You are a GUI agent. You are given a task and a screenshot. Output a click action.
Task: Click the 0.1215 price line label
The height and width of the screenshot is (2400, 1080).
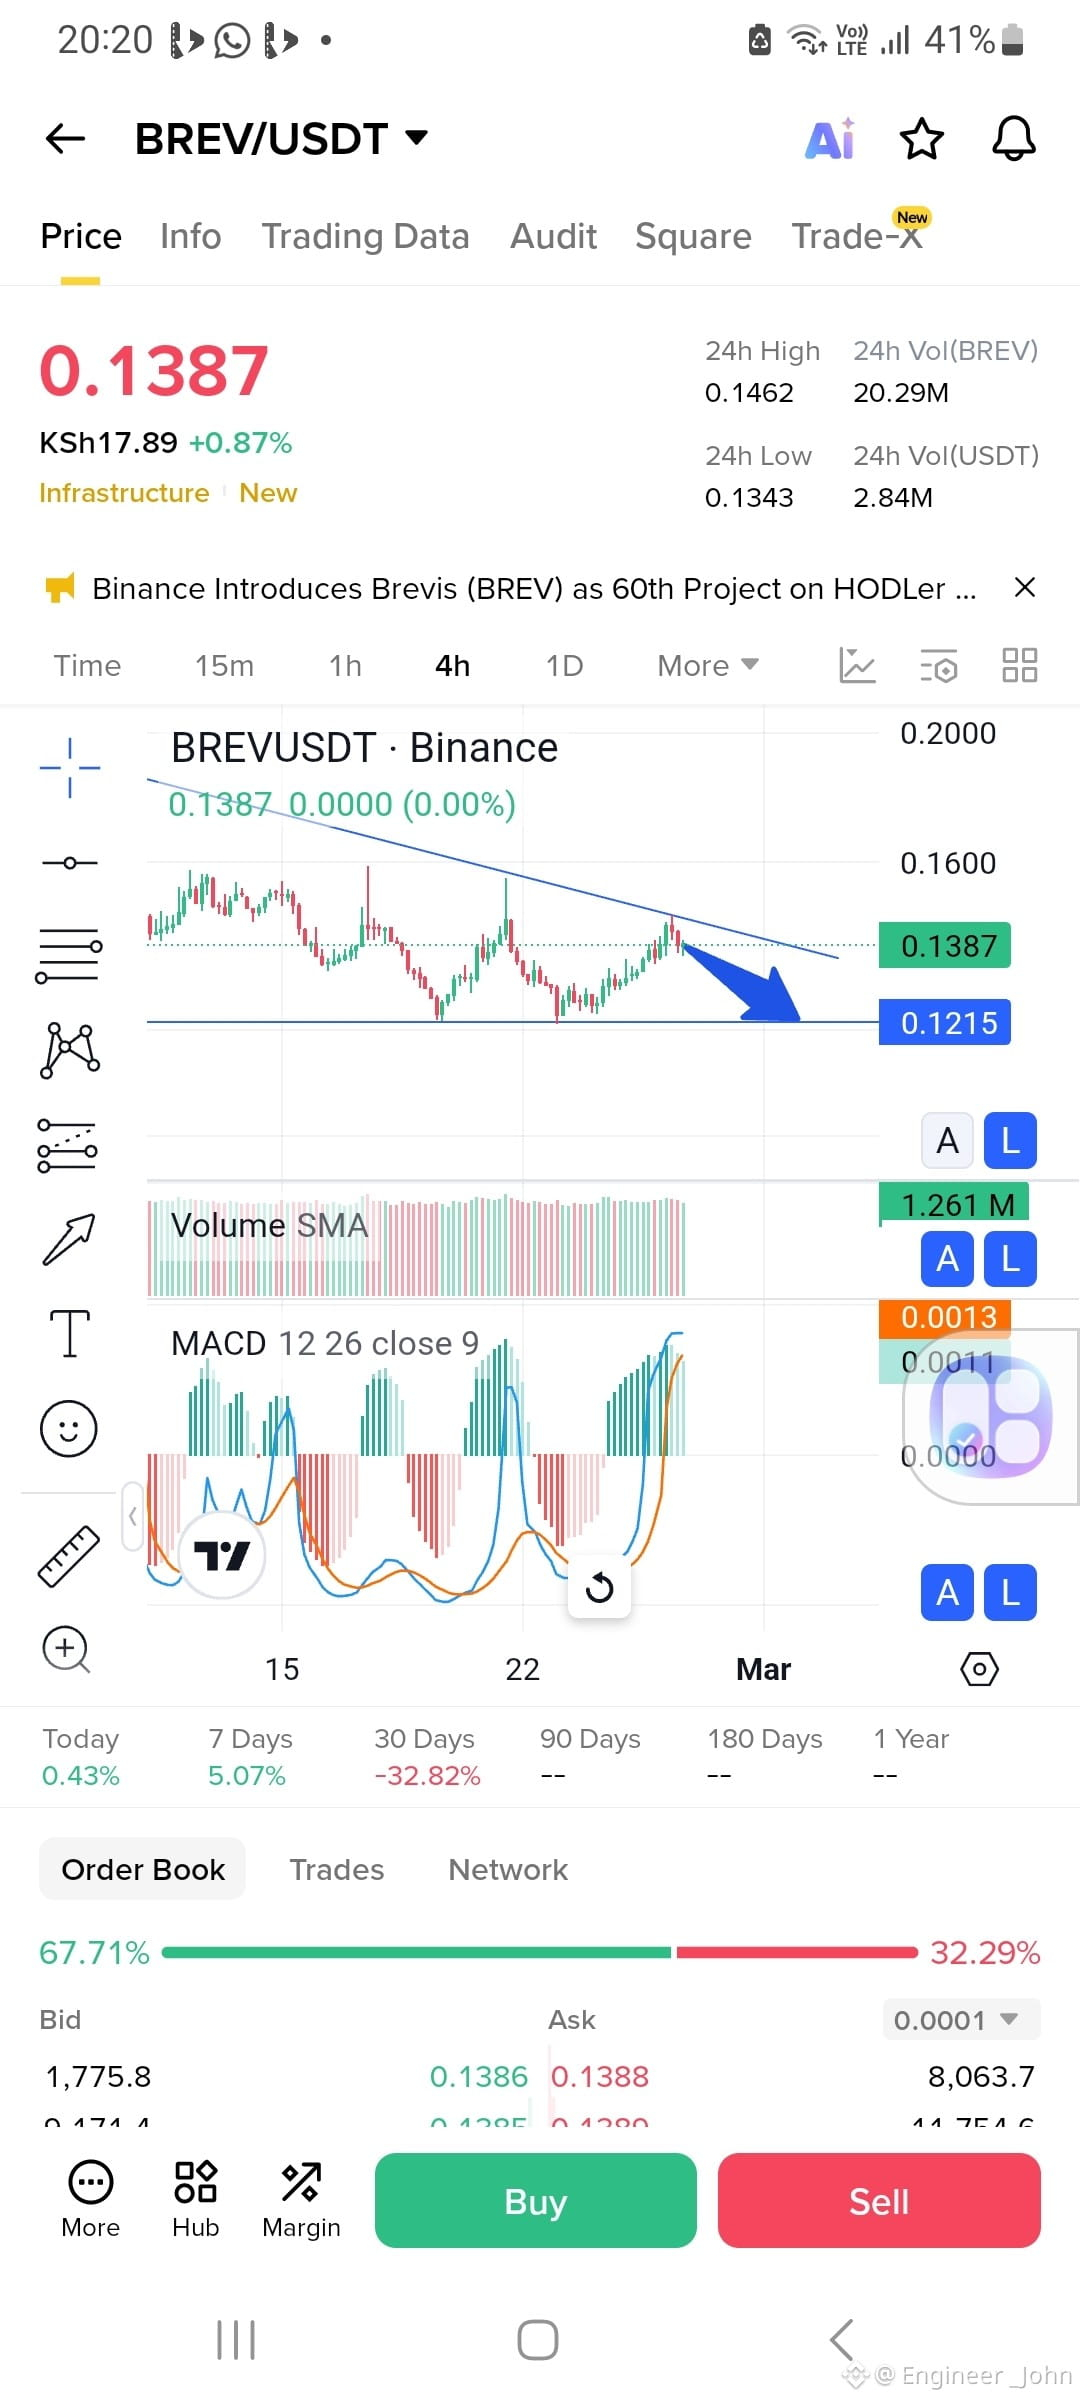[x=945, y=1023]
